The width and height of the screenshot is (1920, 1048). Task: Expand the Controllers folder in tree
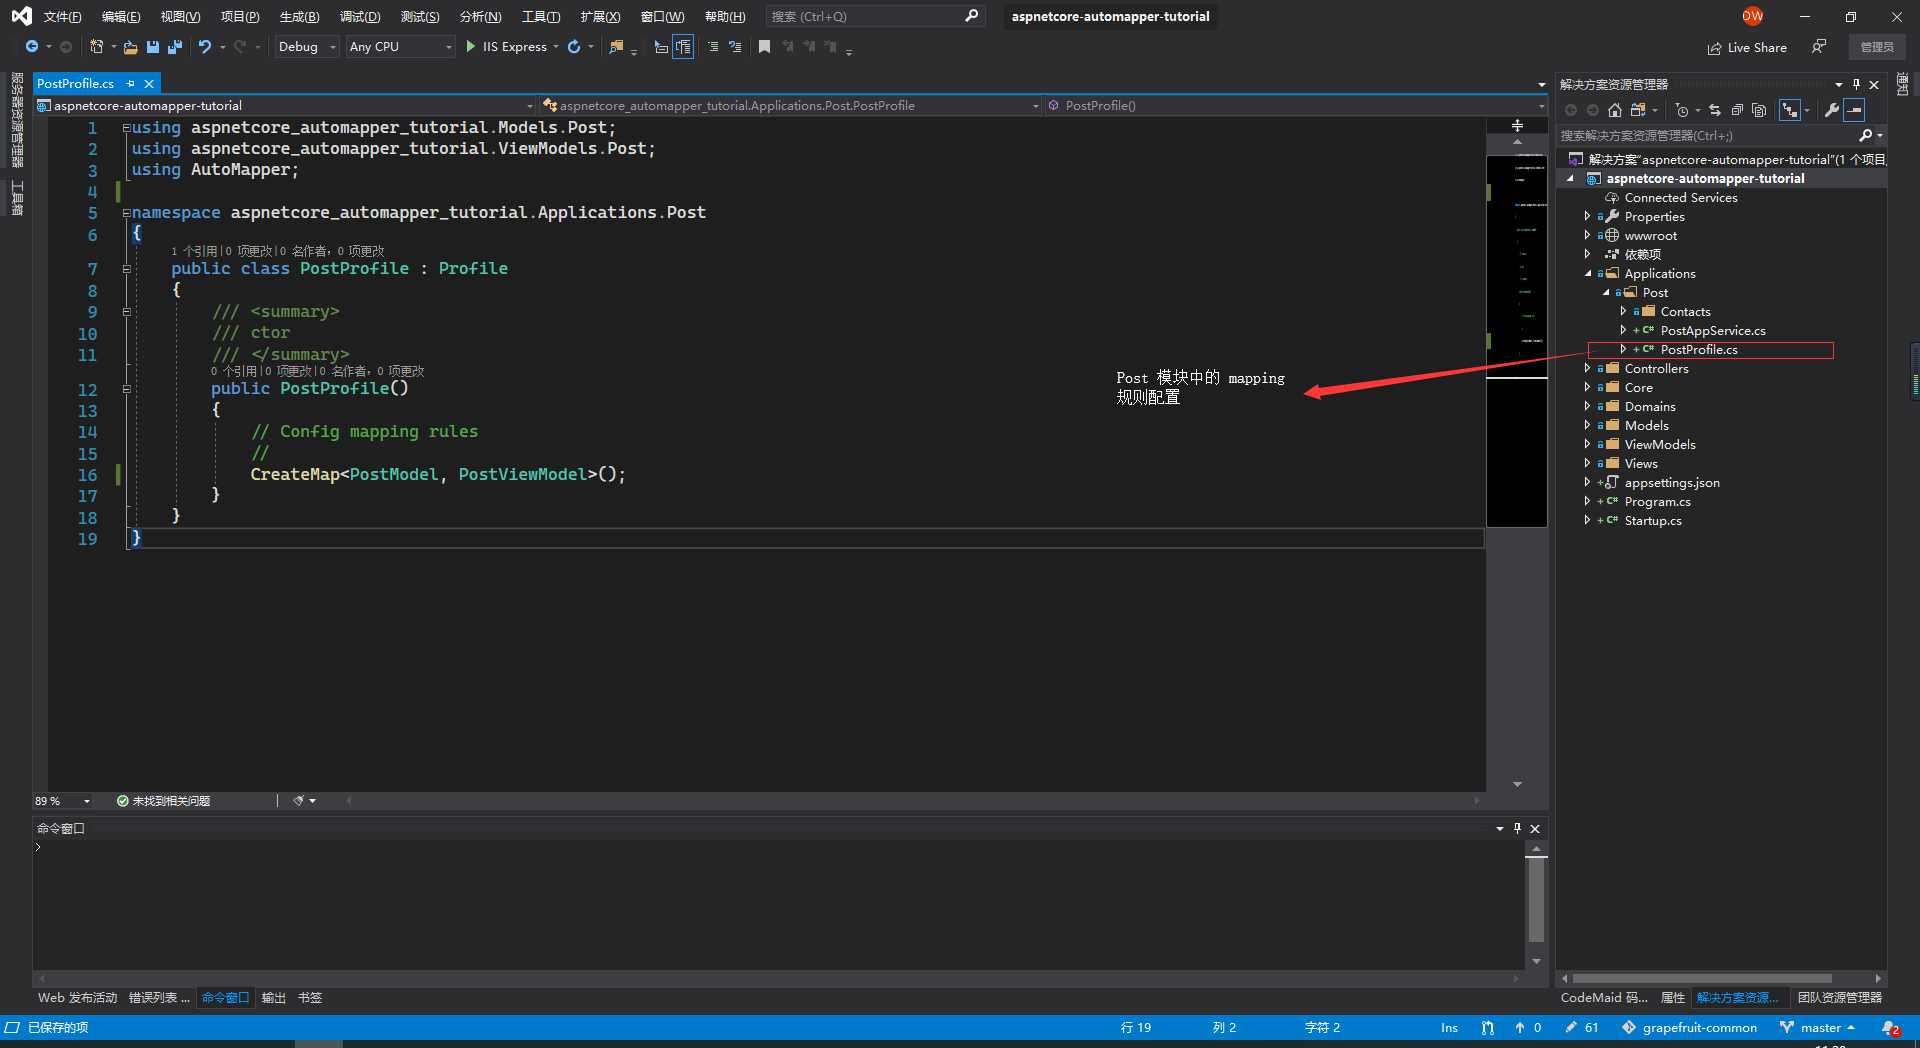(x=1587, y=369)
